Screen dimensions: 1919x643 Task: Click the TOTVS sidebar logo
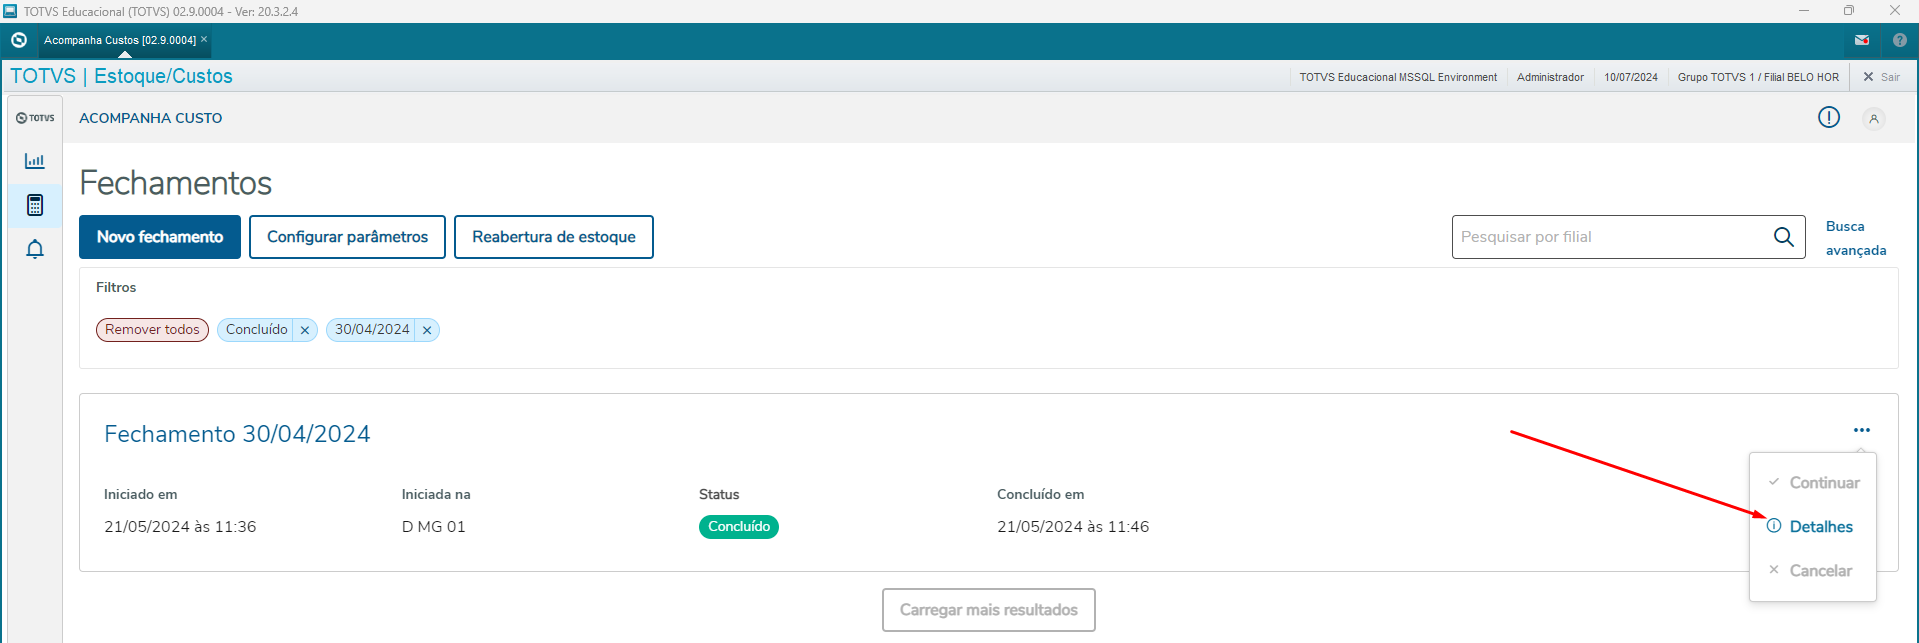pos(35,118)
